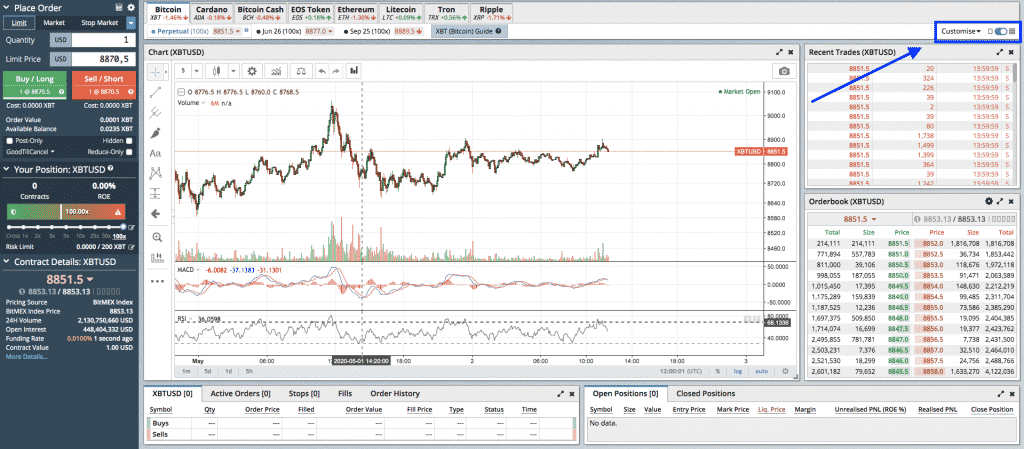Enable the Hidden order checkbox
The height and width of the screenshot is (449, 1024).
(x=129, y=140)
